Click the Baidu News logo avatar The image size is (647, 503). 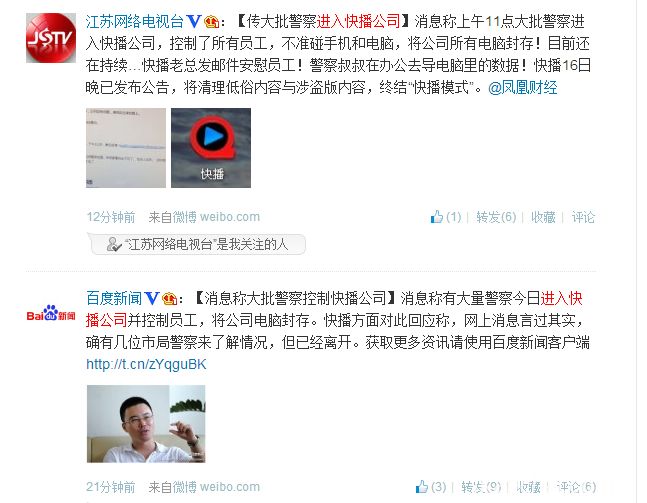[x=51, y=313]
